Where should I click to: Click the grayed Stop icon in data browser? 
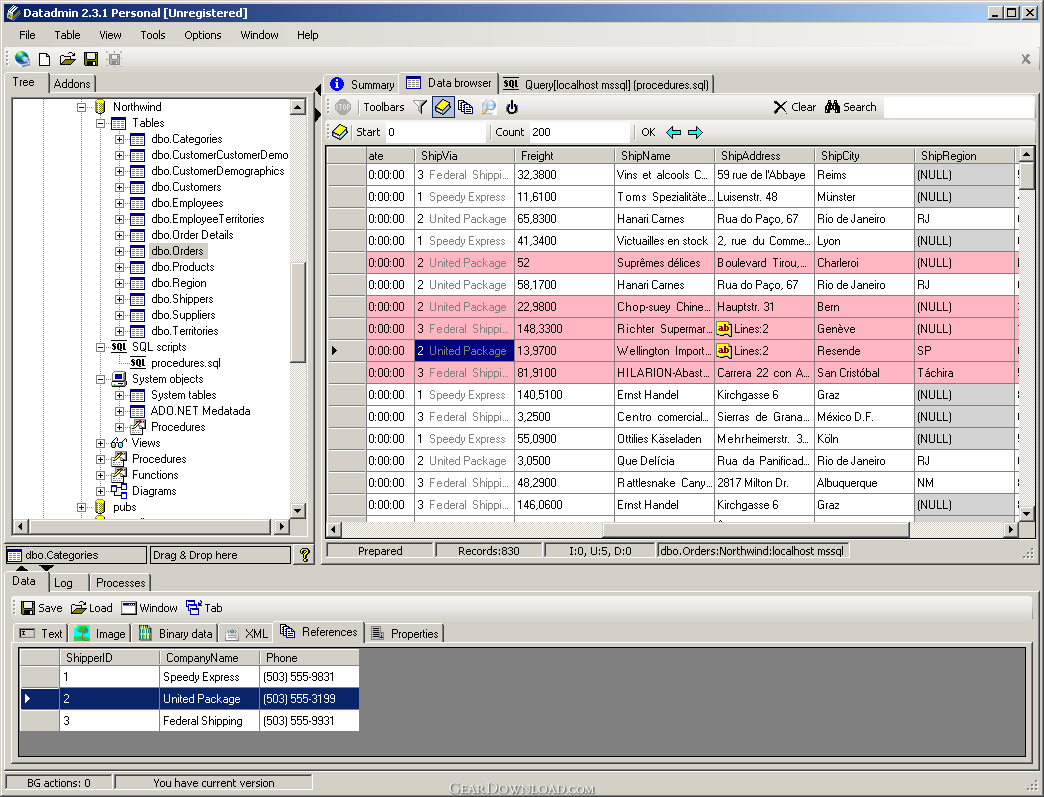343,107
